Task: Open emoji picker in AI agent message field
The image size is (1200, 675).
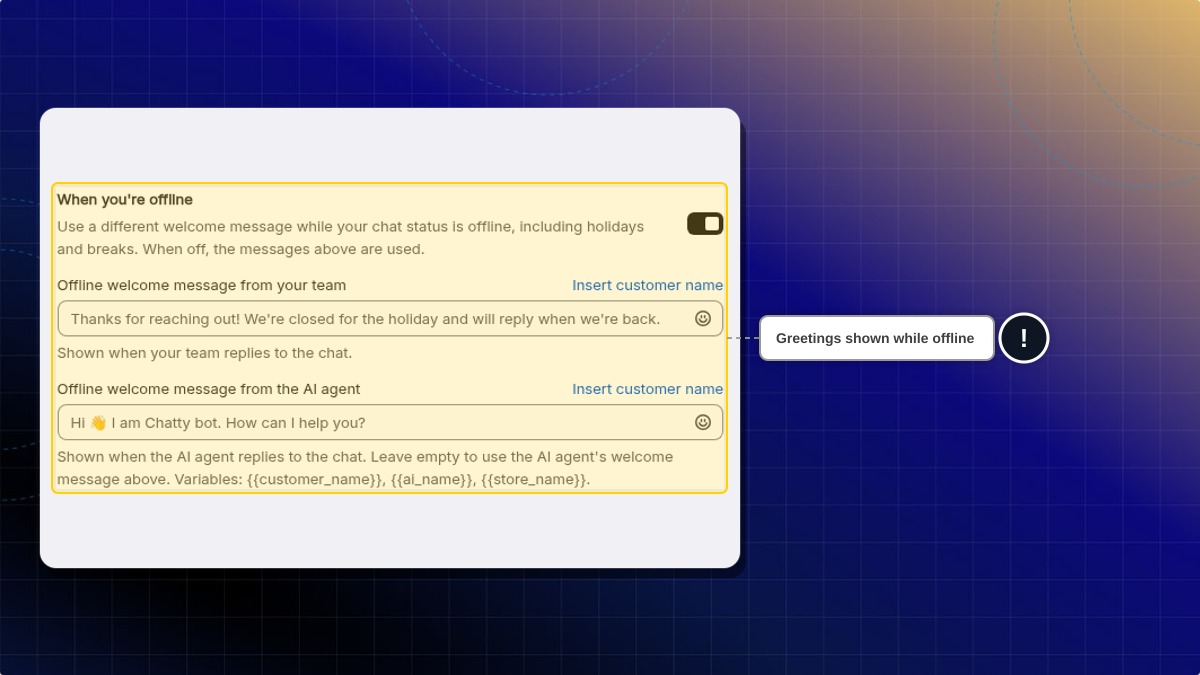Action: click(x=703, y=422)
